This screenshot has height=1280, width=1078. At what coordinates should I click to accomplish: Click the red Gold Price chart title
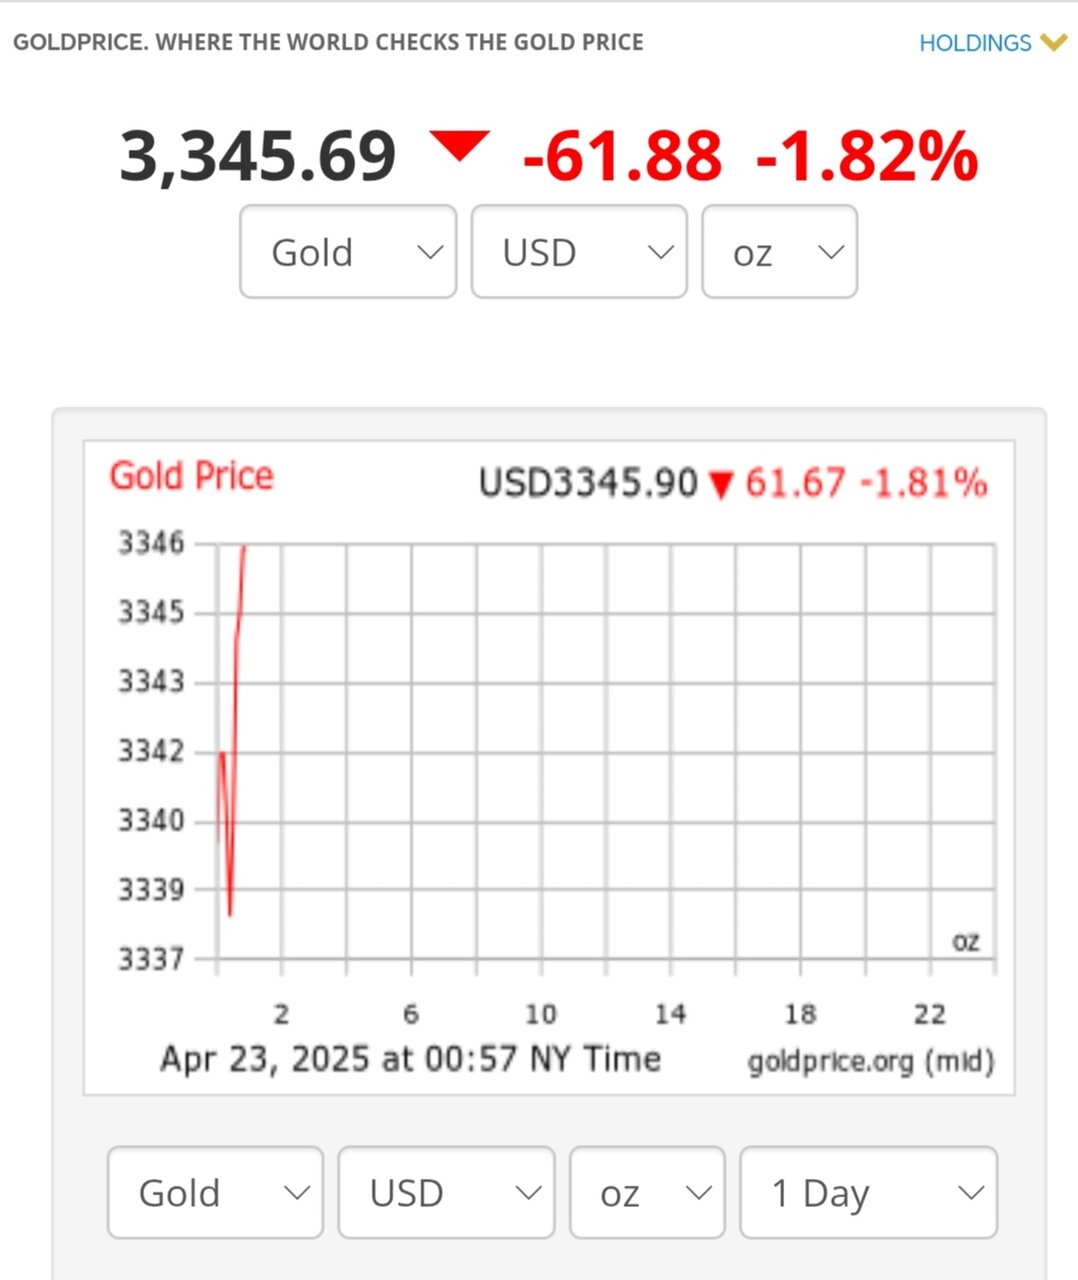coord(191,476)
